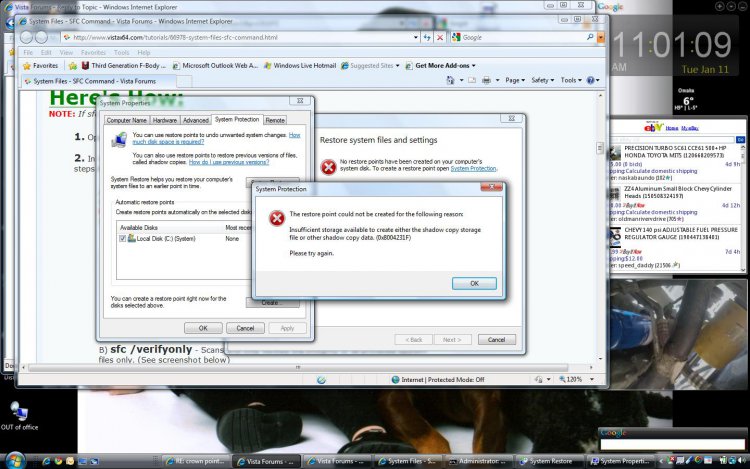Open the View menu in Internet Explorer
Screen dimensions: 750x469
coord(66,53)
